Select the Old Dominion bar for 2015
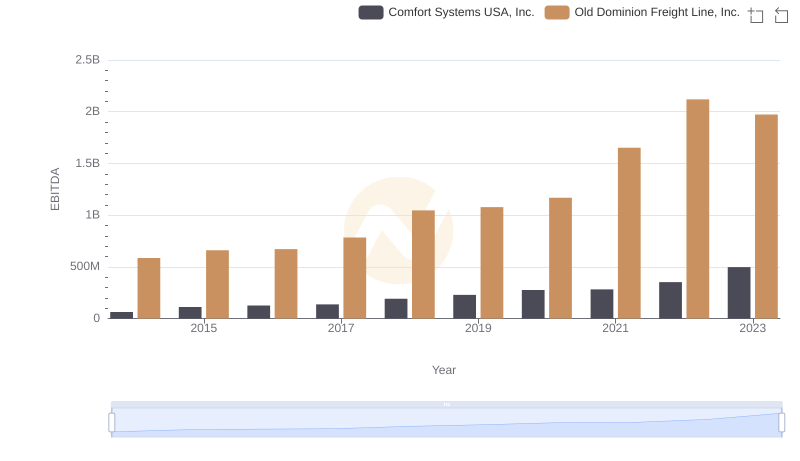 (x=217, y=285)
